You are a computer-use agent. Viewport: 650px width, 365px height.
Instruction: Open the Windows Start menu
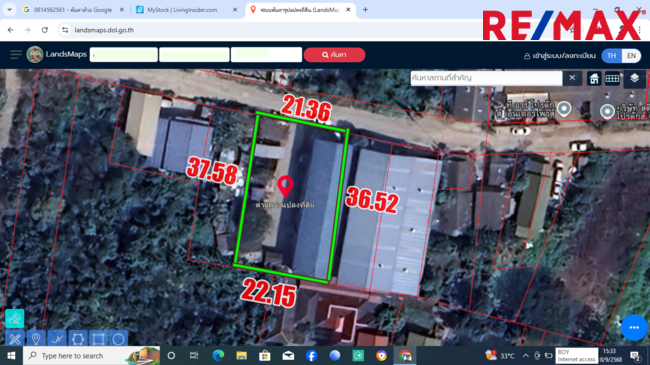[x=11, y=356]
